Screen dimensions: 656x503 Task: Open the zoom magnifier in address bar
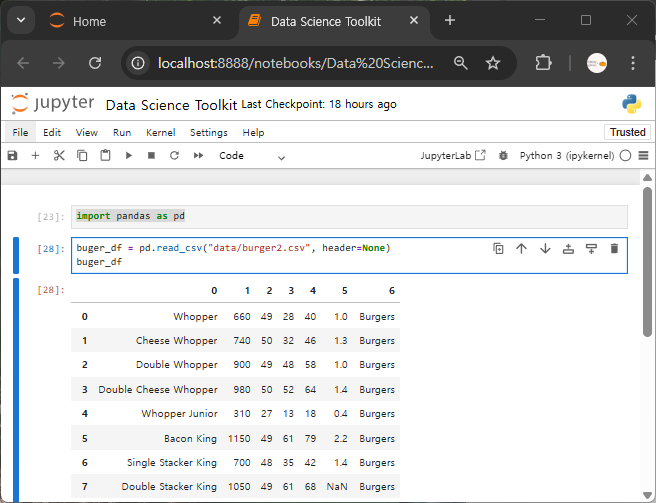[461, 63]
